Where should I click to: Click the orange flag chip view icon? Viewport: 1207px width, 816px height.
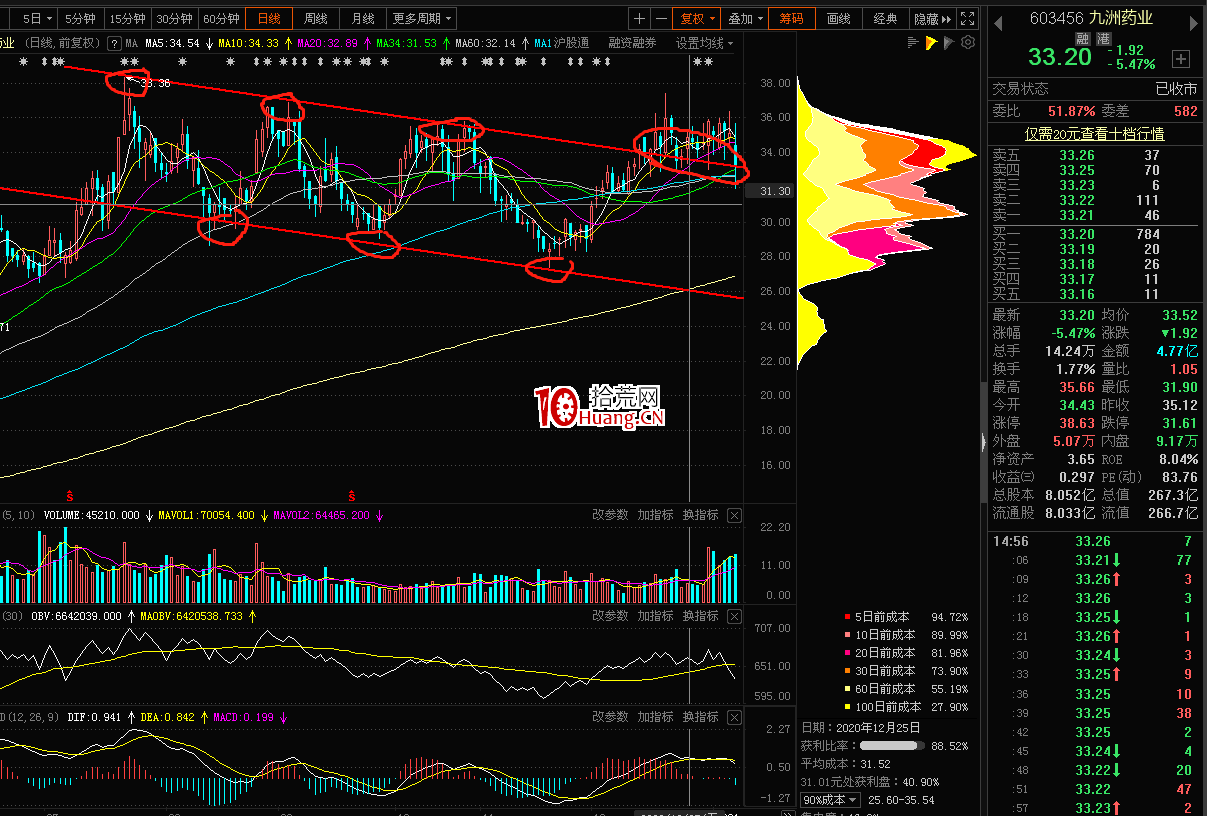pyautogui.click(x=931, y=43)
